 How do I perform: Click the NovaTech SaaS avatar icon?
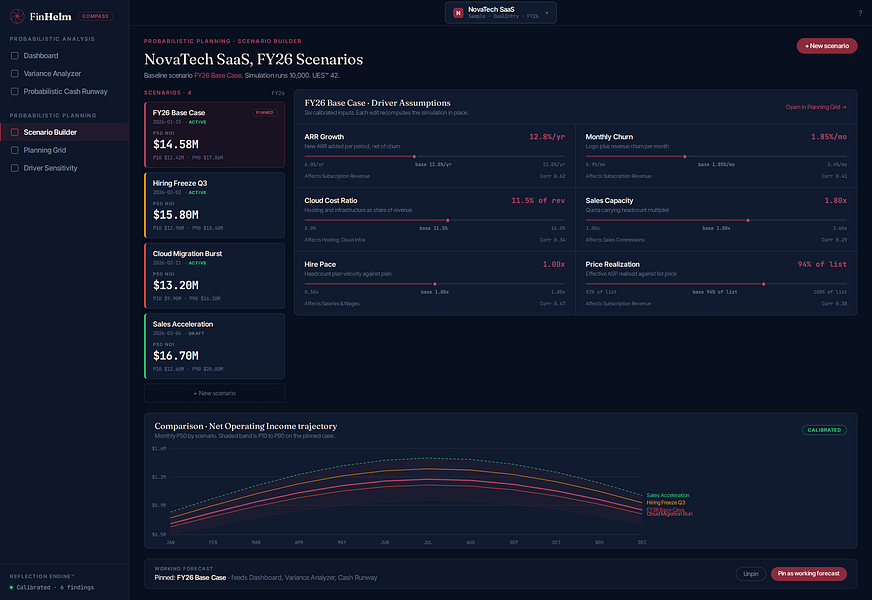click(458, 13)
